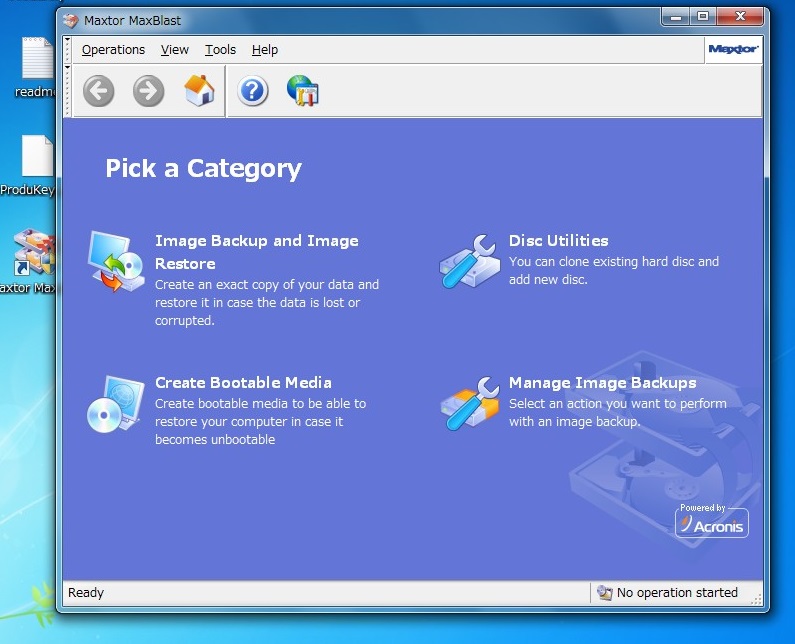Click the Create Bootable Media CD icon
The image size is (795, 644).
point(116,404)
